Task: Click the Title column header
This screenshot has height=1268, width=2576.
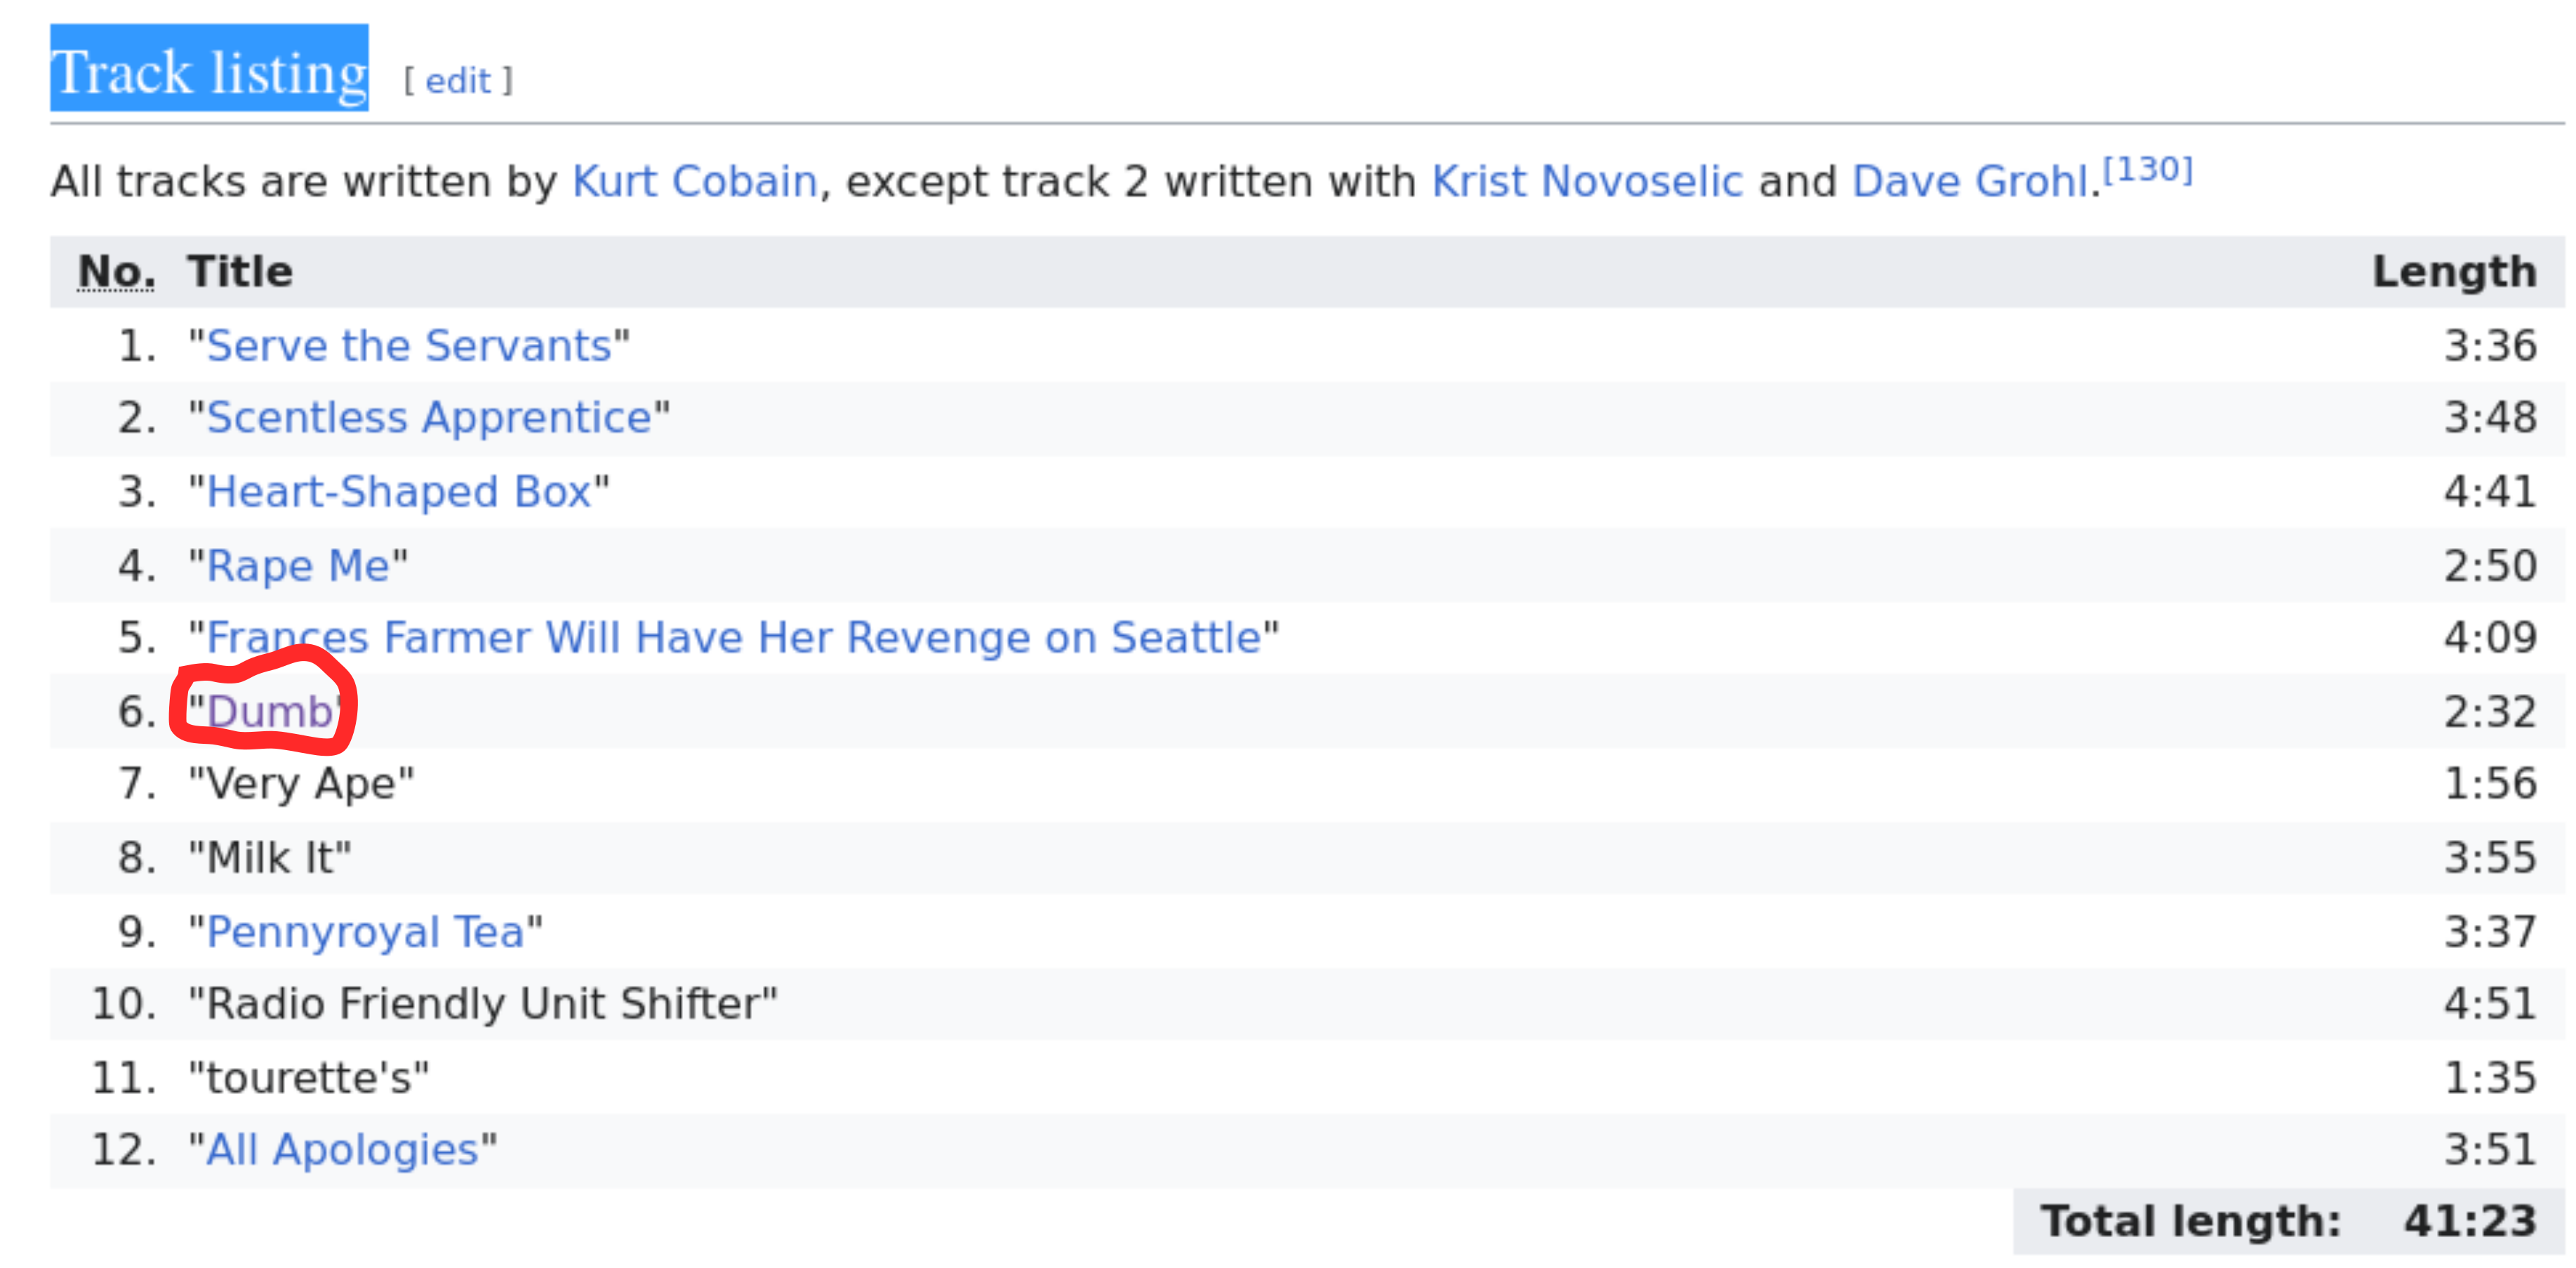Action: click(240, 272)
